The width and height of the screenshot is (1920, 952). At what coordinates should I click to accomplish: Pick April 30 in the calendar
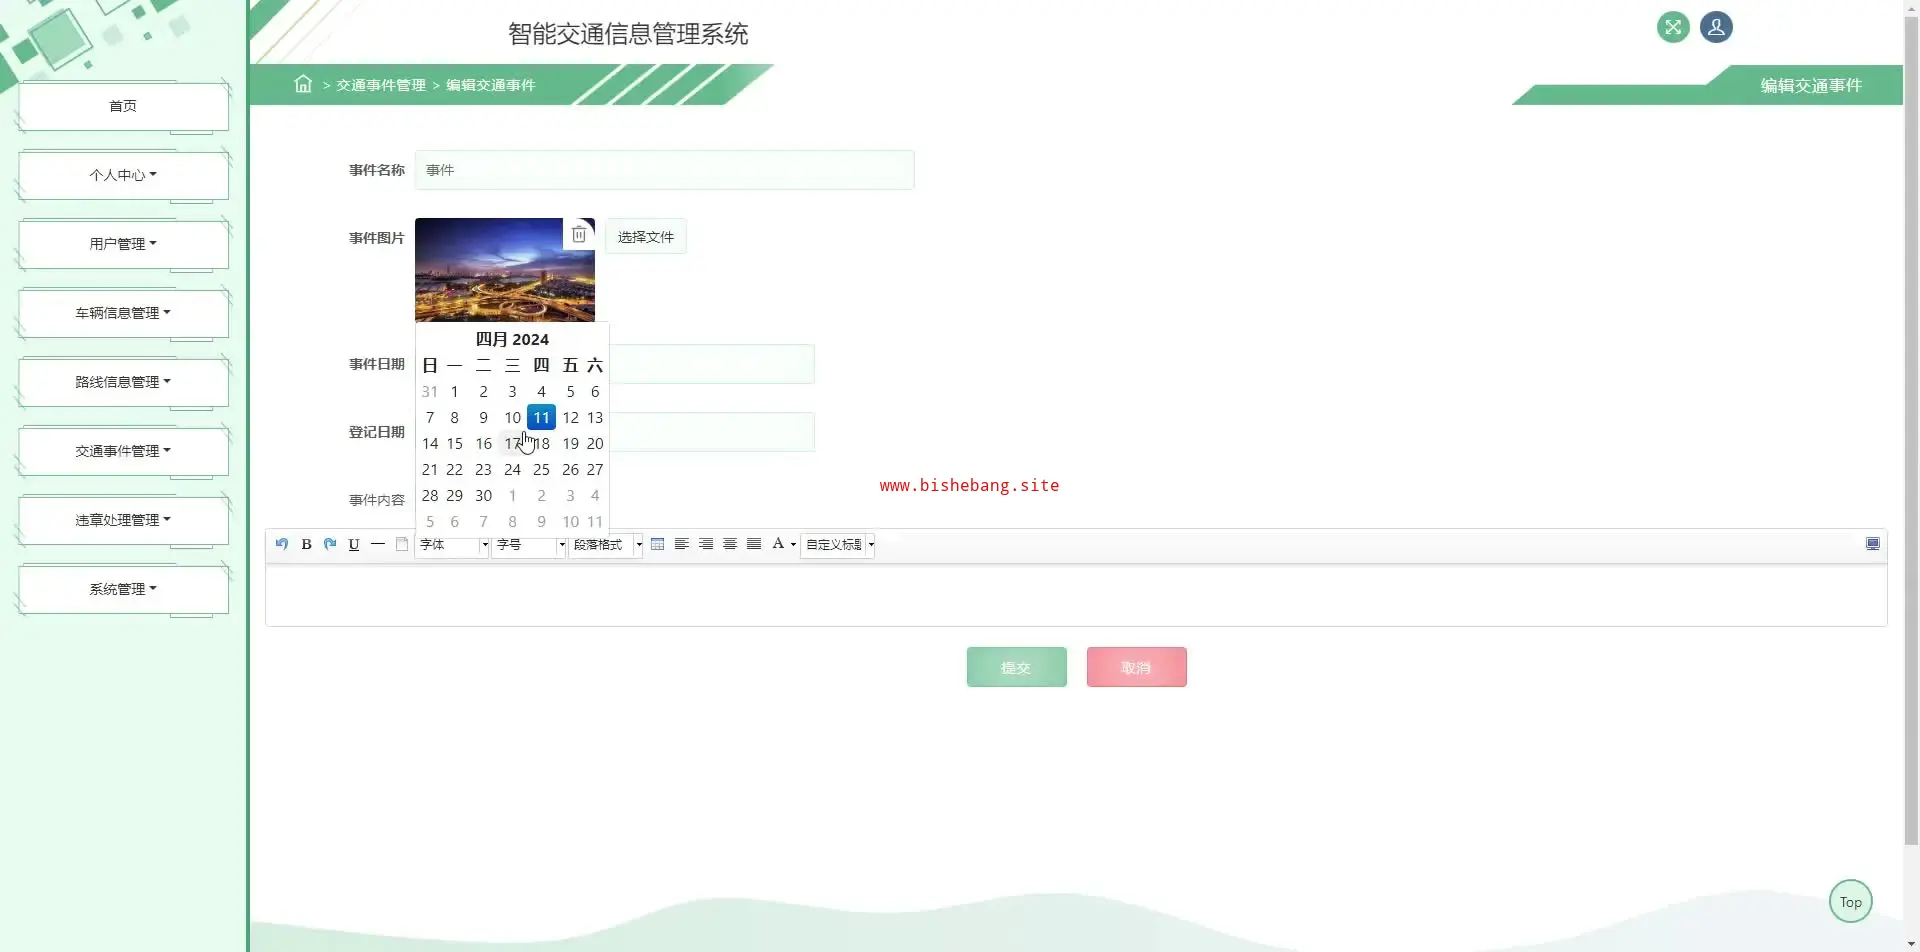483,495
